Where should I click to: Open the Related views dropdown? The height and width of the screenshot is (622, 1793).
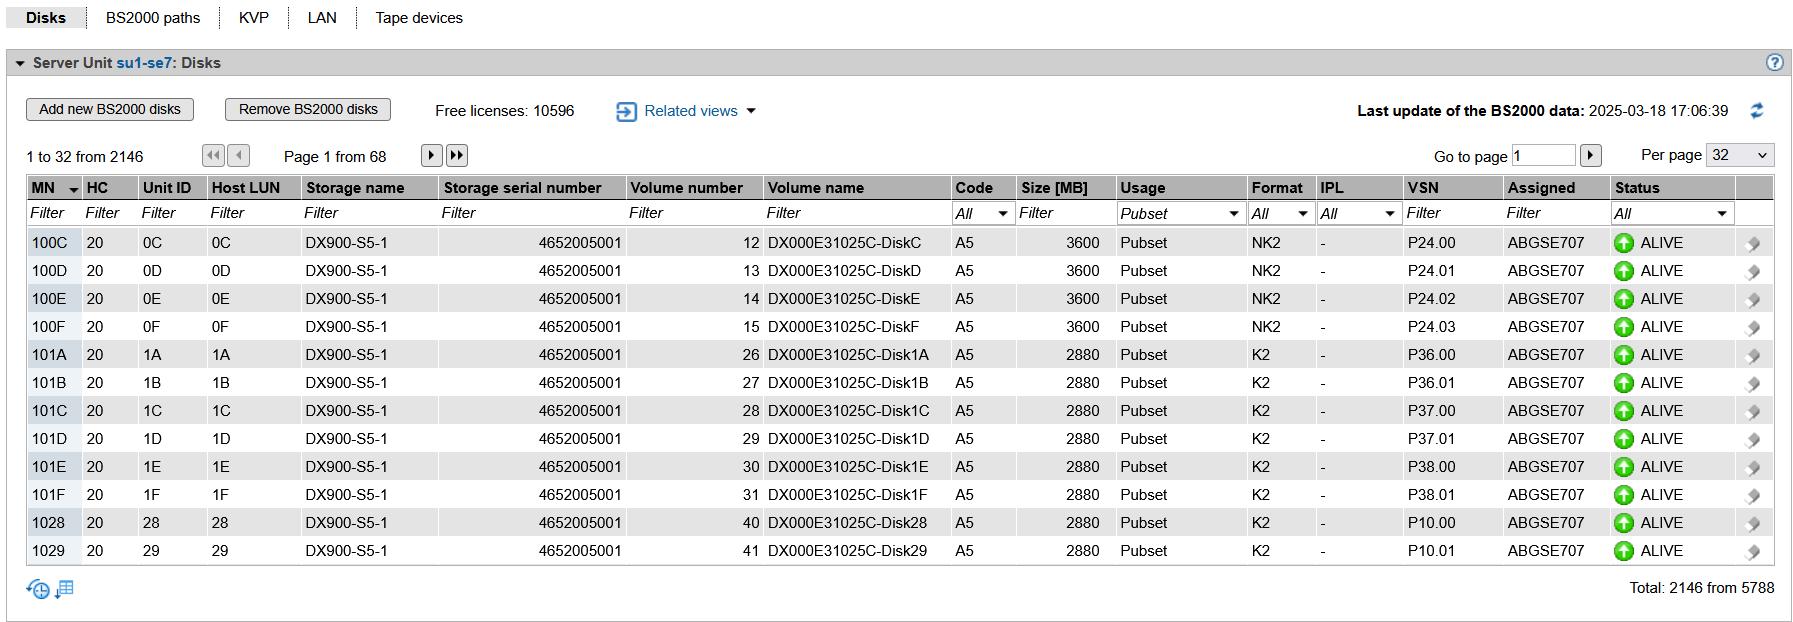tap(686, 111)
